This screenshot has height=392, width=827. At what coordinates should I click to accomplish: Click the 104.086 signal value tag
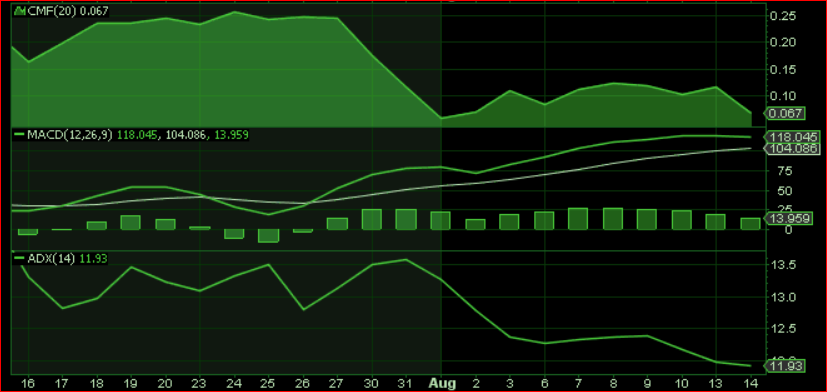tap(792, 148)
